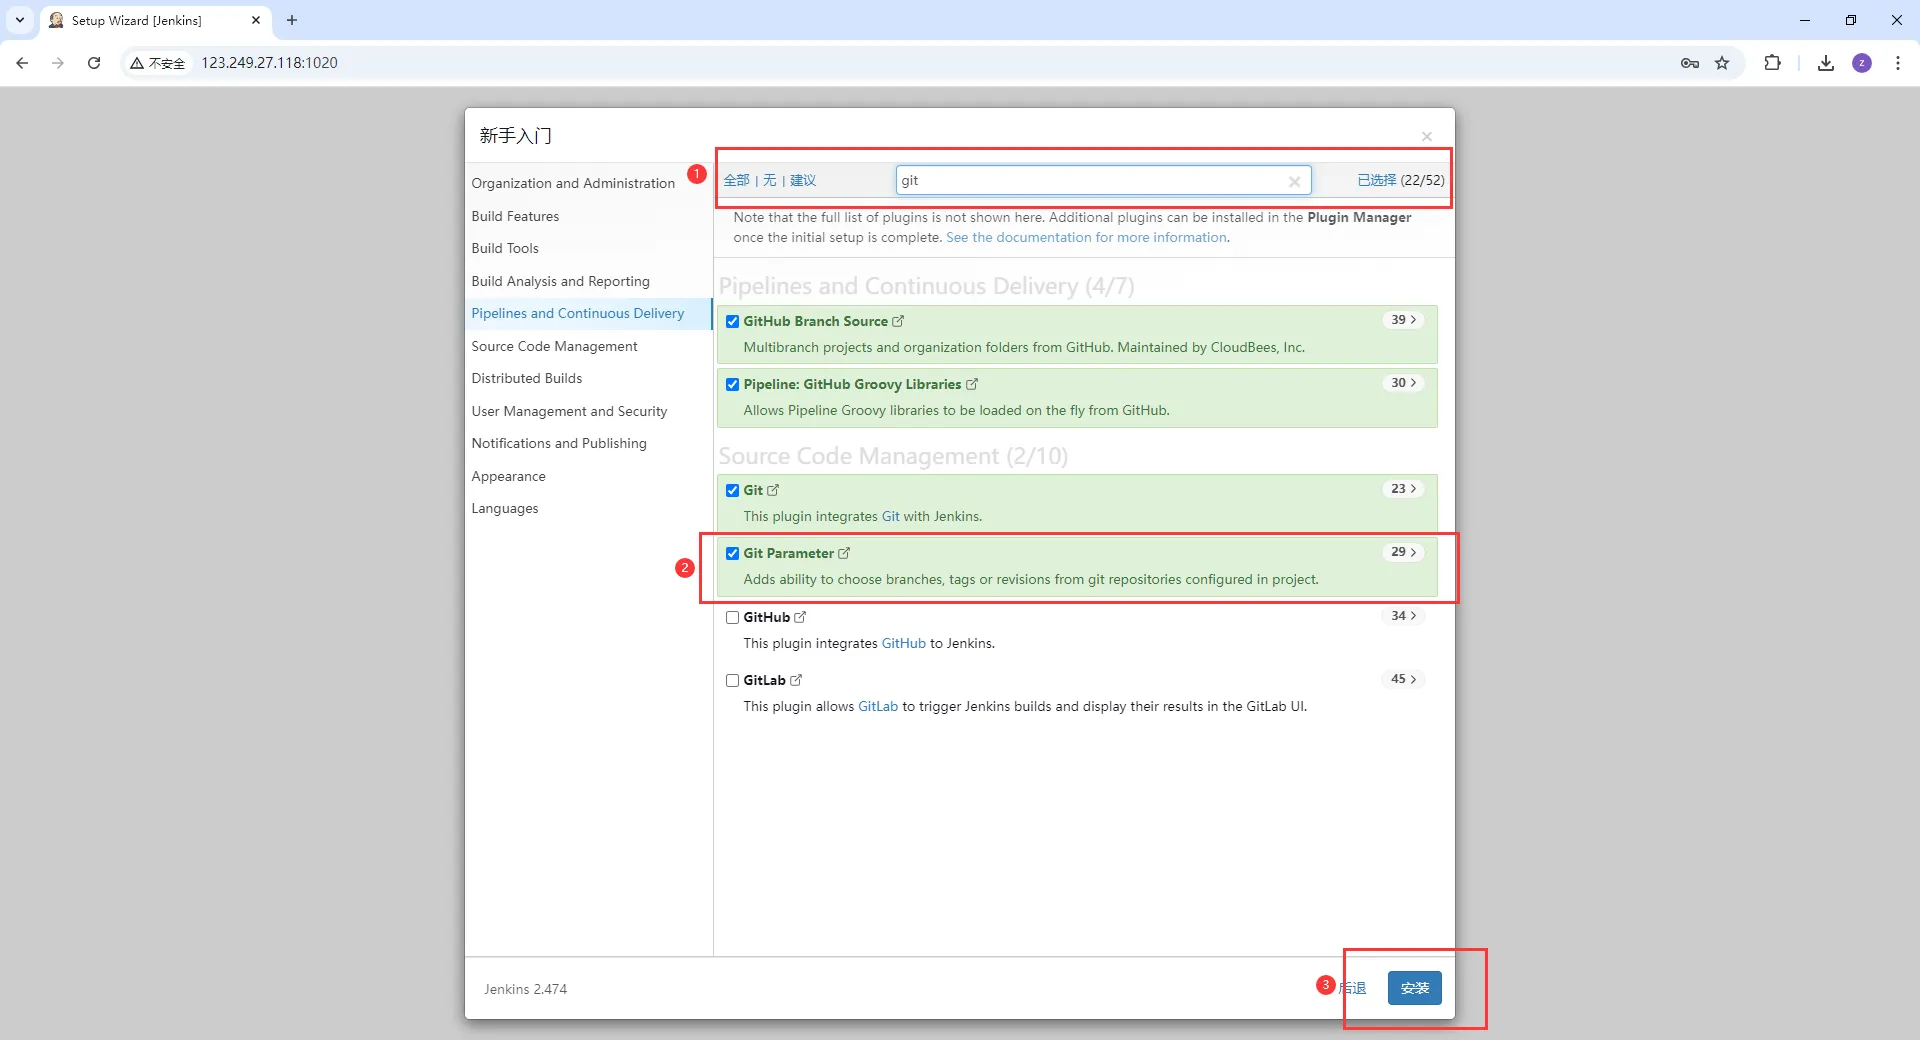This screenshot has height=1040, width=1920.
Task: Check the GitHub plugin checkbox
Action: pos(733,618)
